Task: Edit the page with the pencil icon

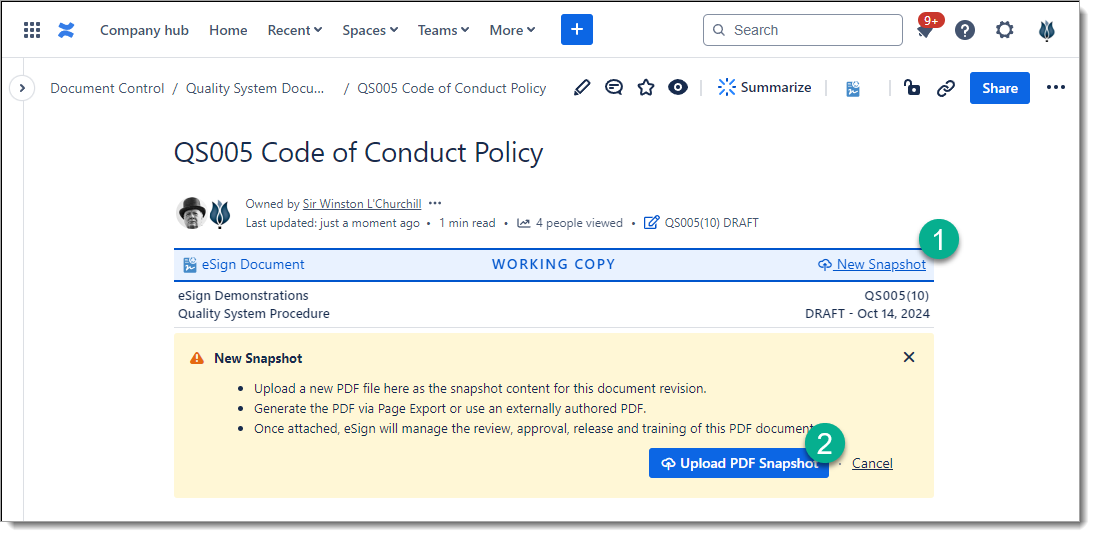Action: click(582, 88)
